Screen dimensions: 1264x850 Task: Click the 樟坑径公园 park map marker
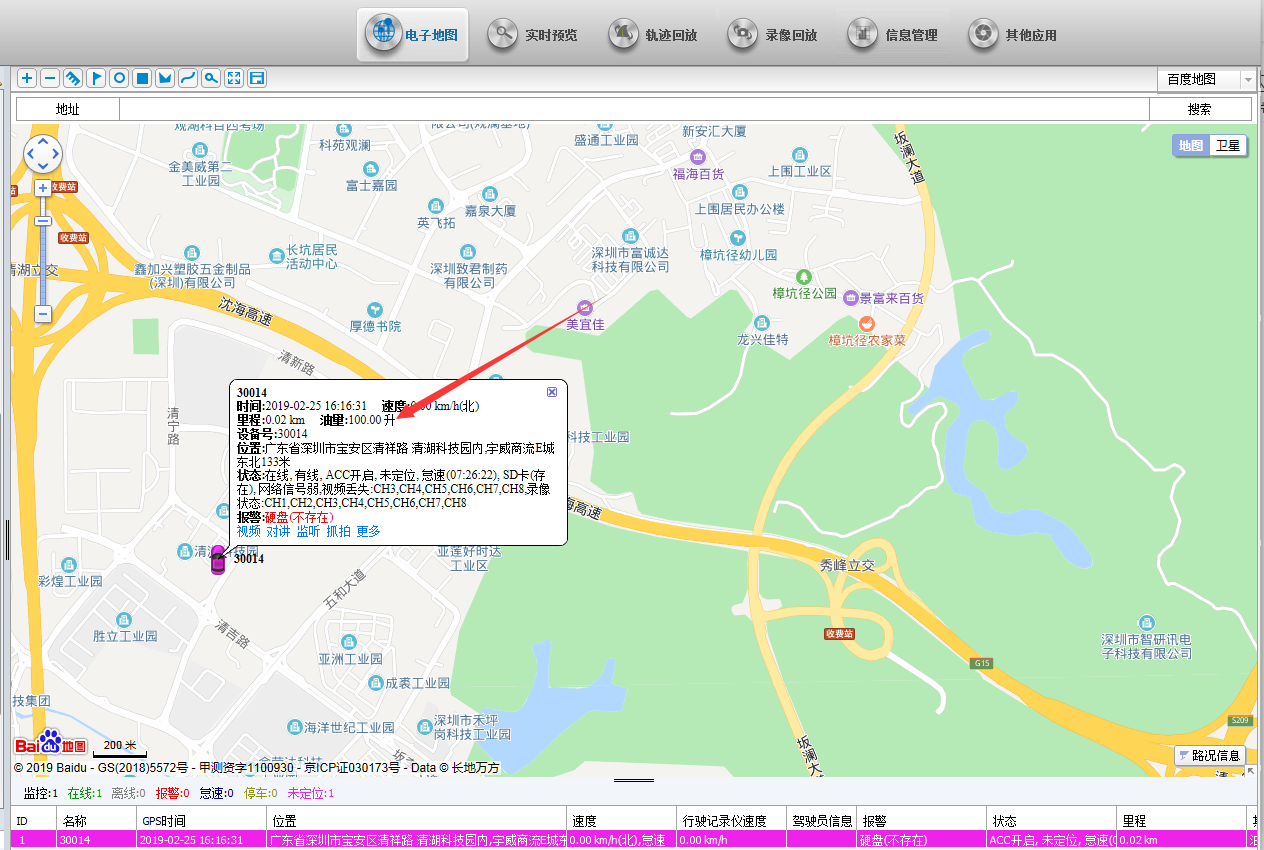tap(802, 275)
